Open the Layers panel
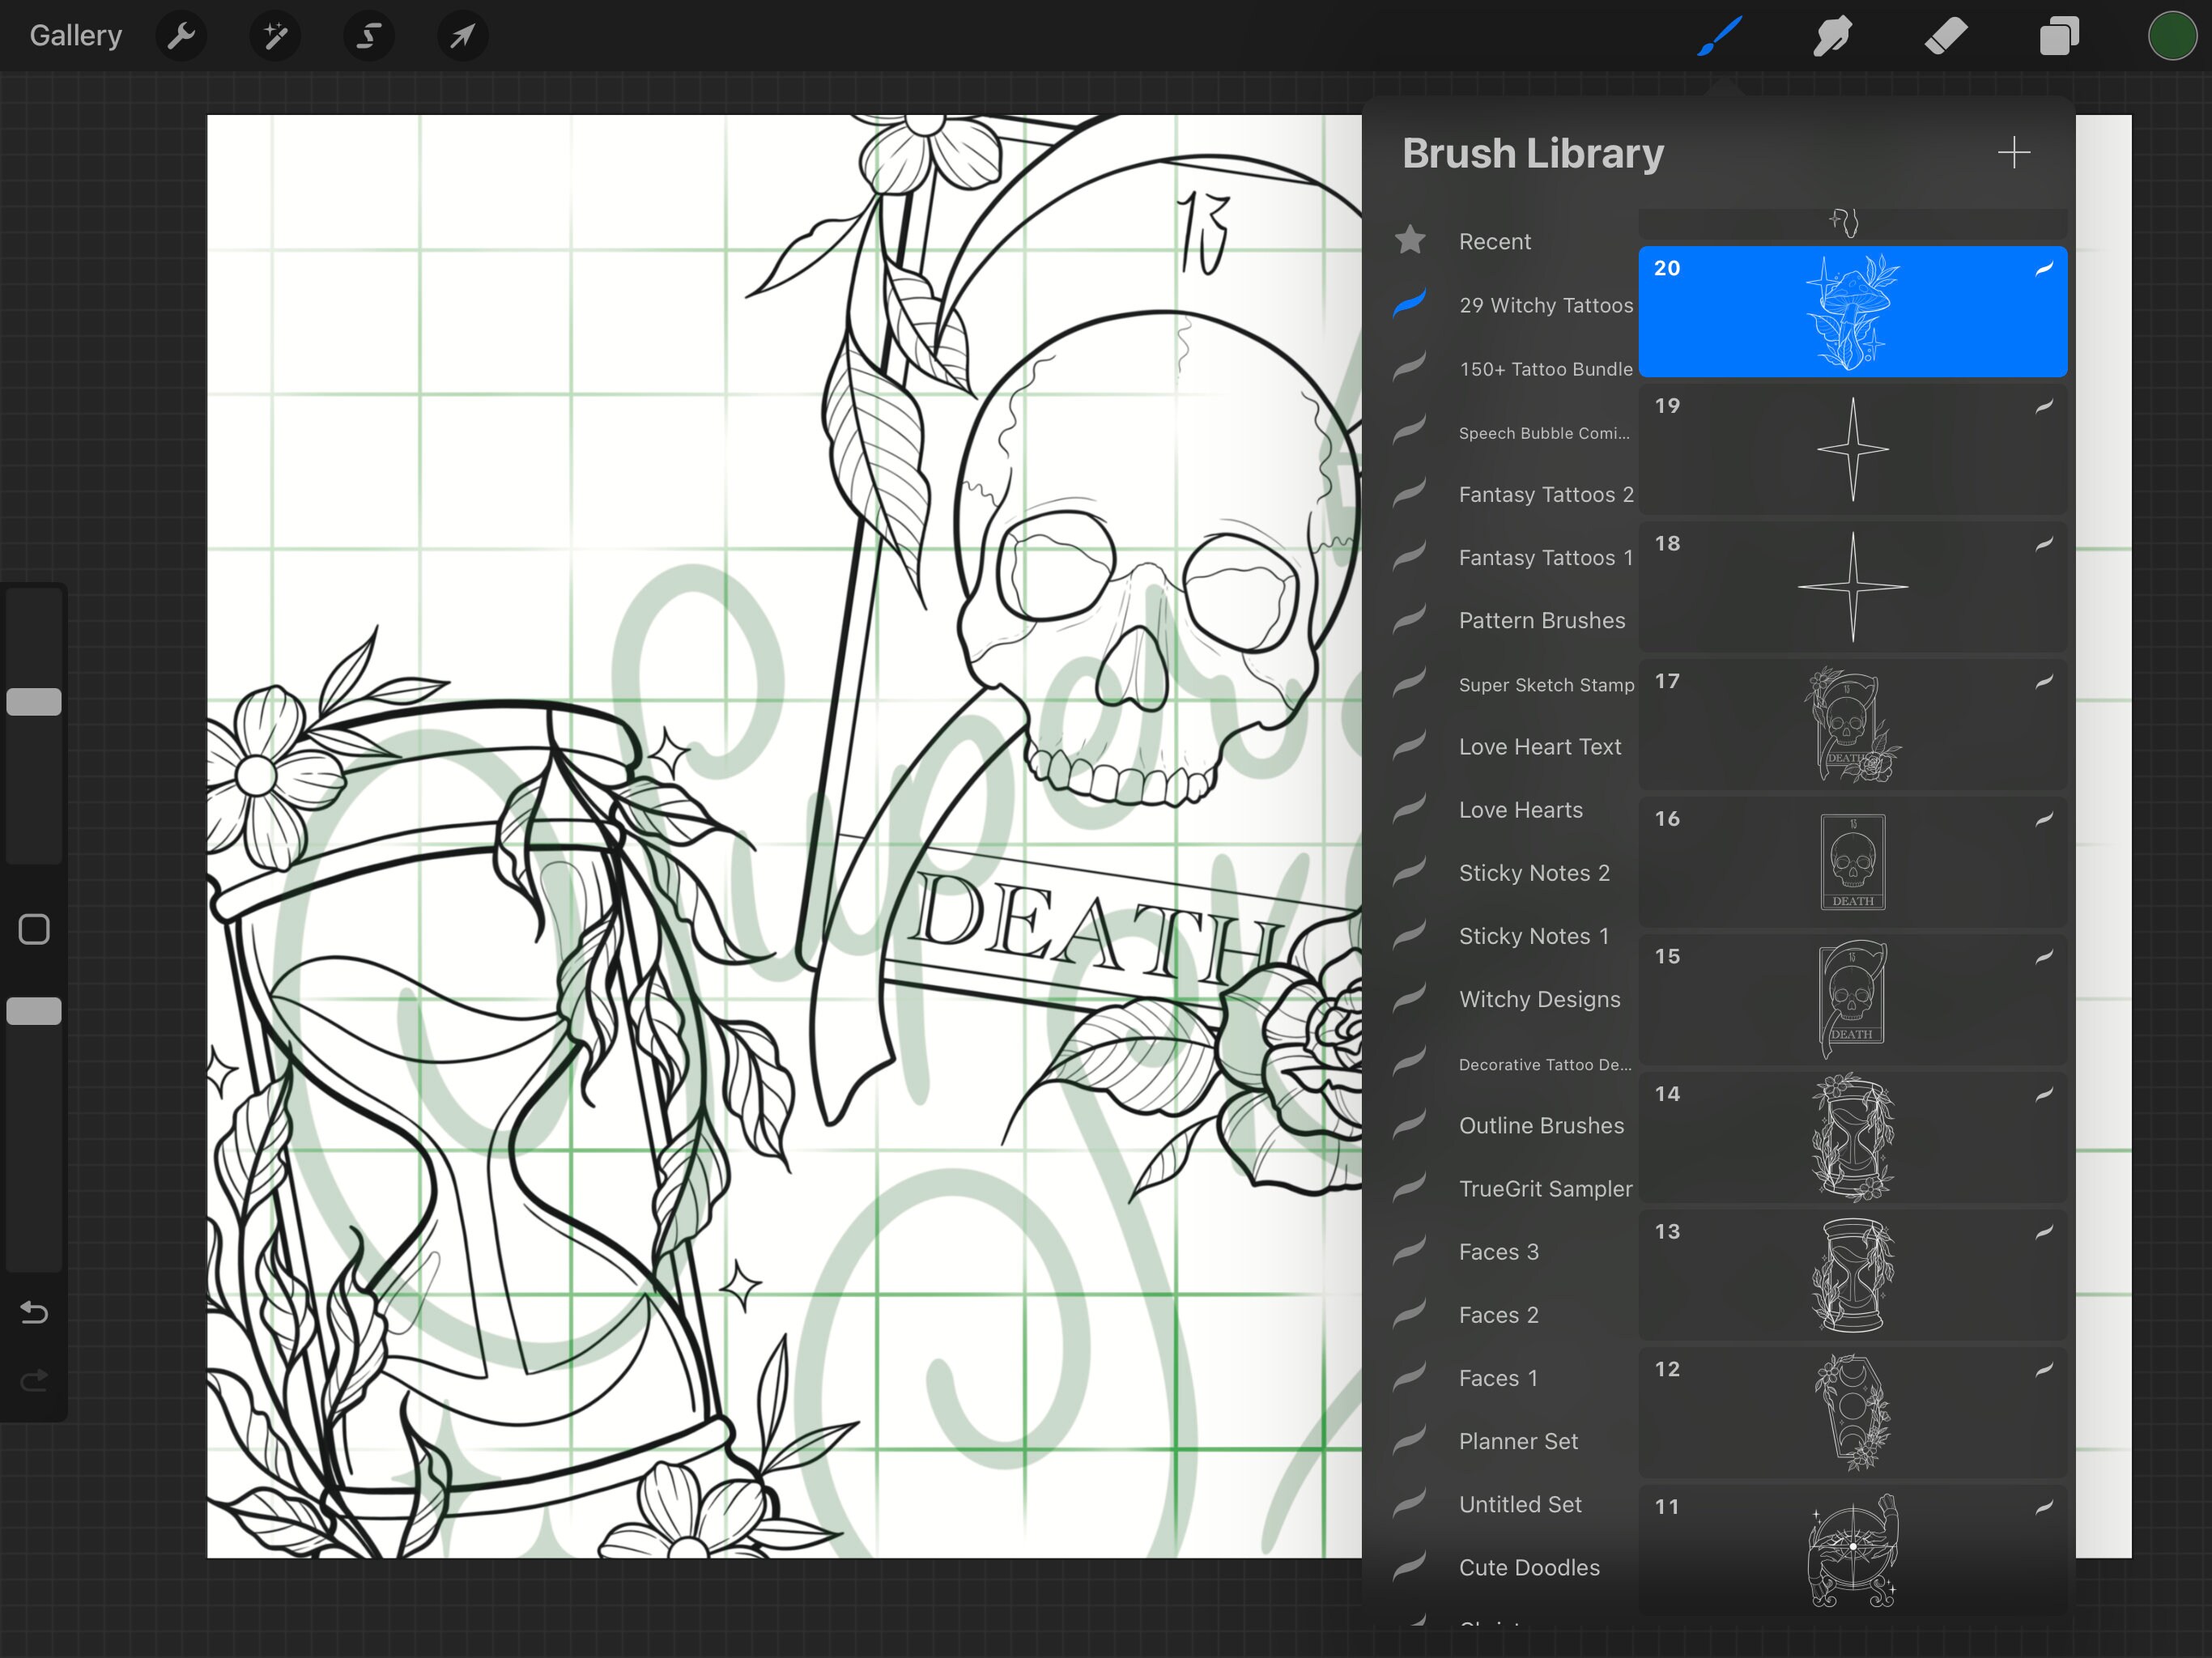 (x=2059, y=37)
